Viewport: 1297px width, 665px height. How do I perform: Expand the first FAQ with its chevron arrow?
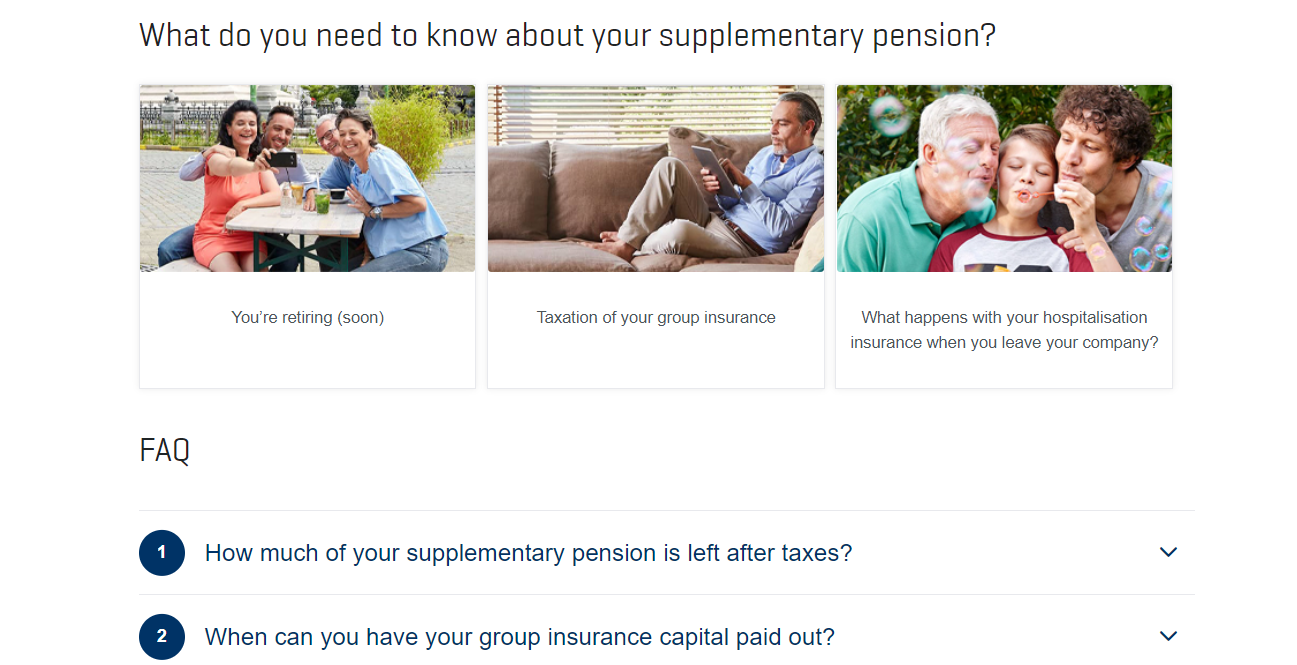pos(1168,552)
